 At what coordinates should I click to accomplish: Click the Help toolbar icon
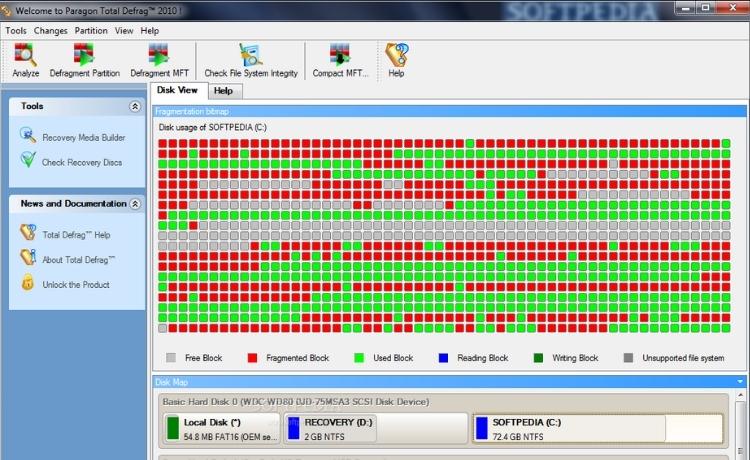[397, 55]
